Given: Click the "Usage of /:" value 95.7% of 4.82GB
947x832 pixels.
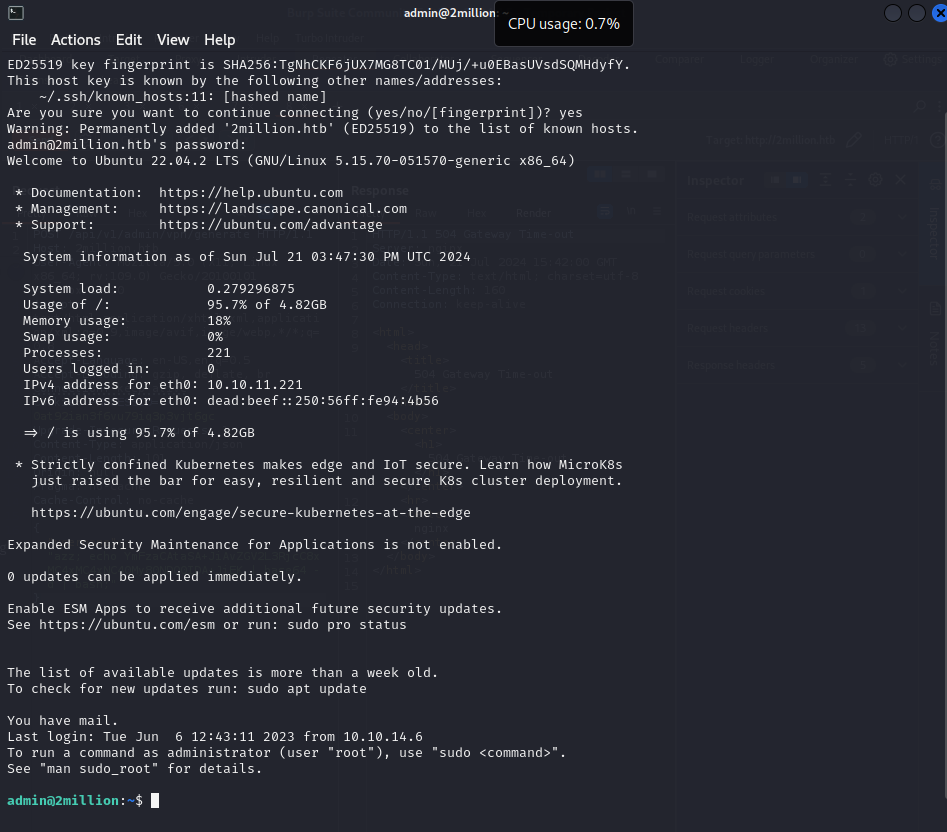Looking at the screenshot, I should (267, 305).
